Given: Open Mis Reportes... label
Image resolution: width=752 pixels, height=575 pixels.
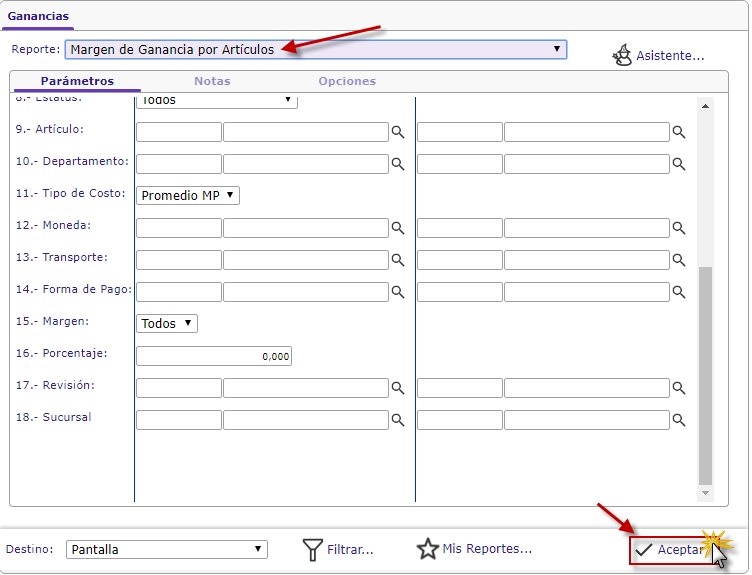Looking at the screenshot, I should tap(487, 549).
